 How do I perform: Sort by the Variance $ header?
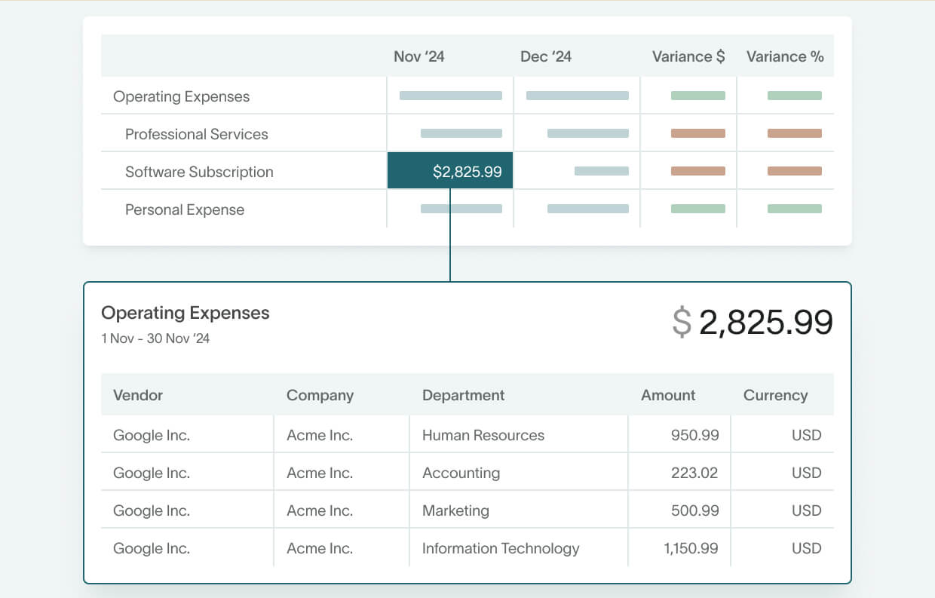coord(688,57)
